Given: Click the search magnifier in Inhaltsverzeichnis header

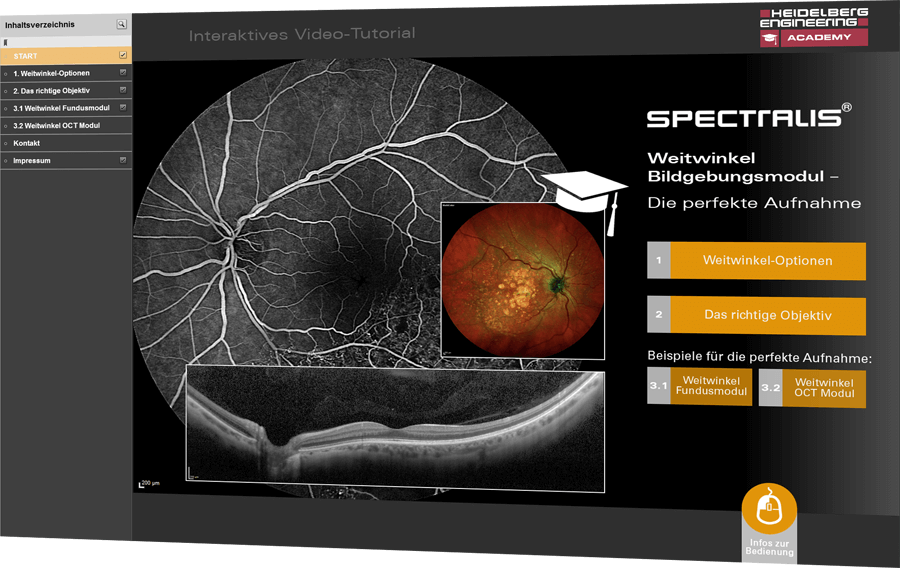Looking at the screenshot, I should [x=121, y=23].
